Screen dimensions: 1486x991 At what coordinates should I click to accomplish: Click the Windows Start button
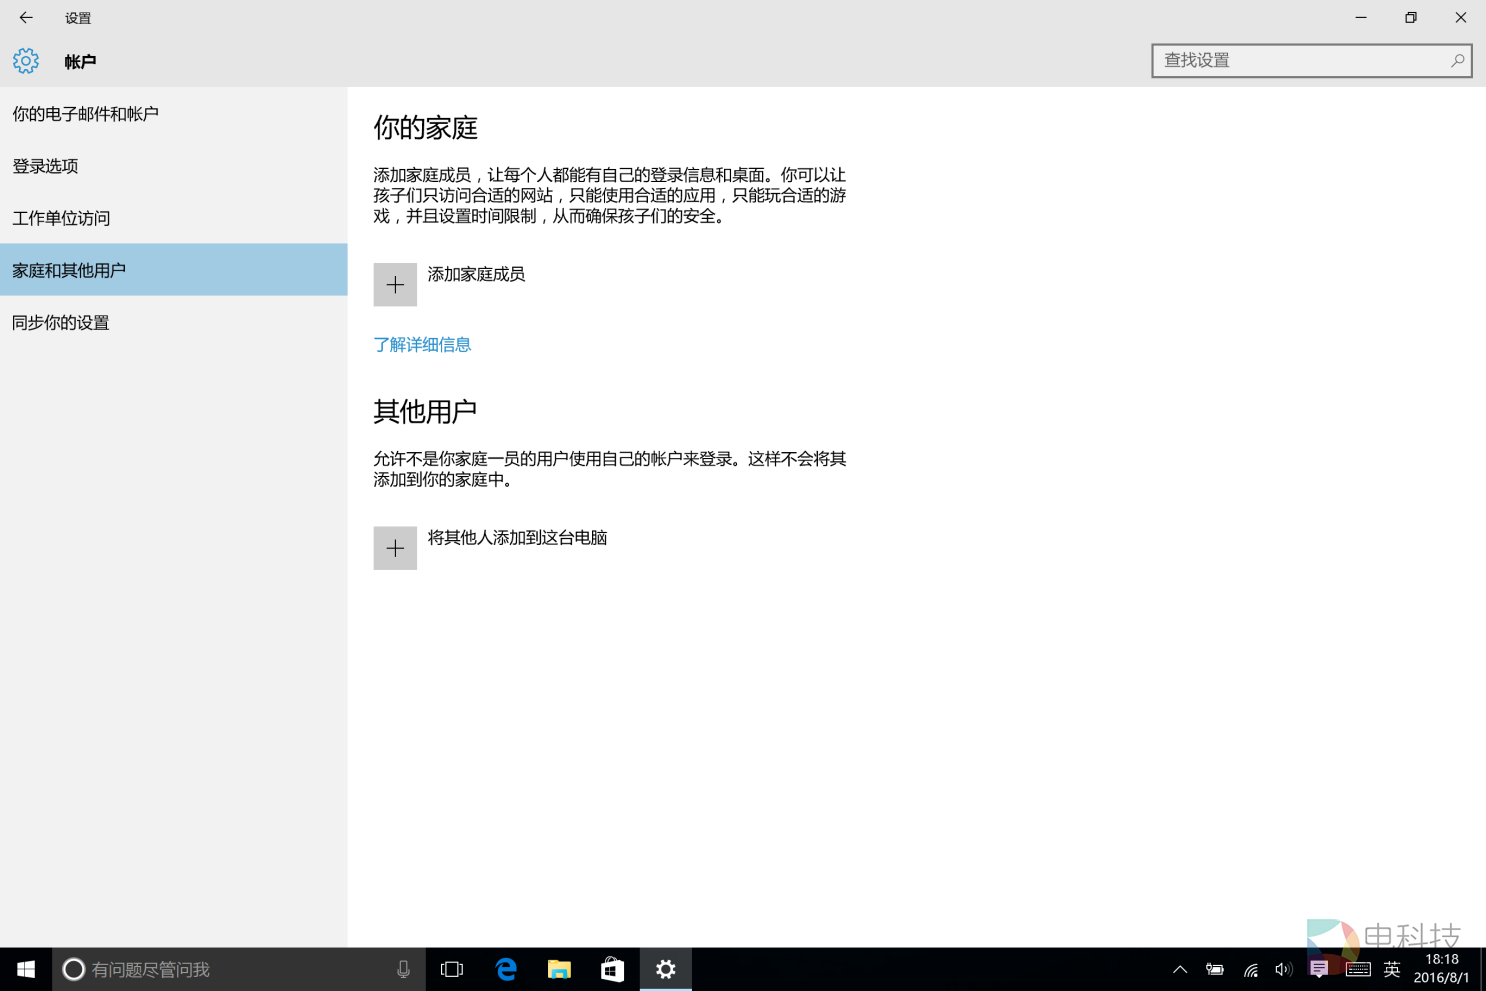click(26, 969)
